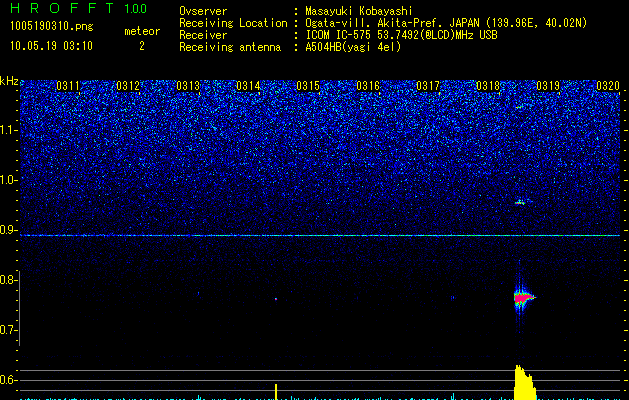This screenshot has width=629, height=400.
Task: Click the 'Receiver' label
Action: click(203, 35)
